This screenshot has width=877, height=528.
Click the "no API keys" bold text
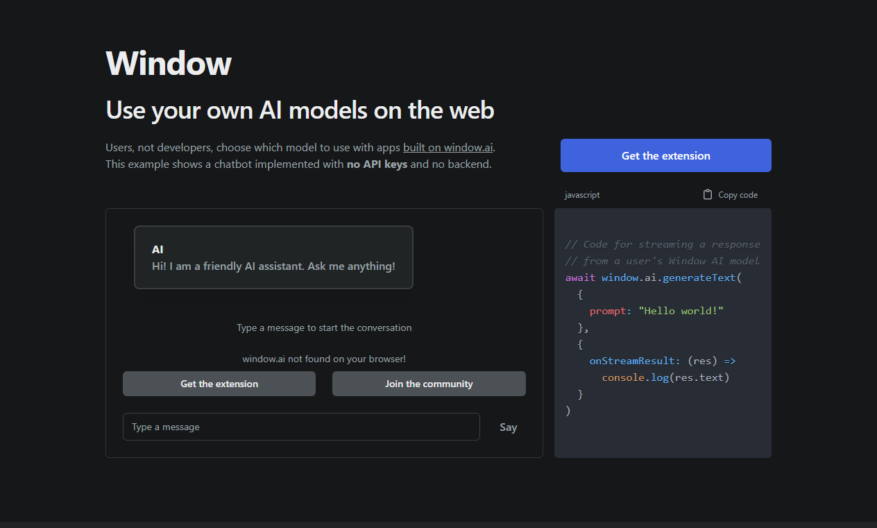click(x=377, y=164)
